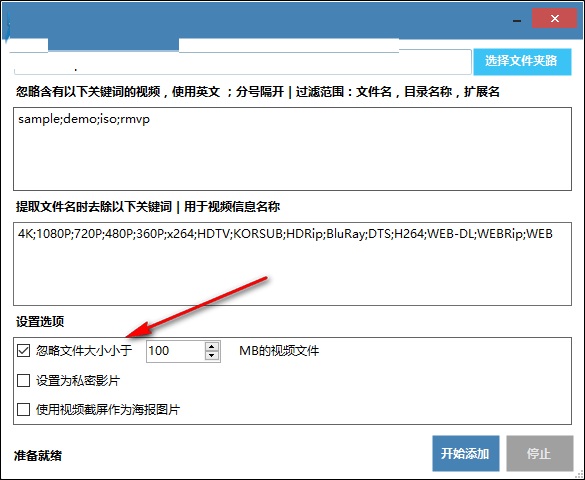Screen dimensions: 585x480
Task: Minimize the dialog window
Action: pyautogui.click(x=517, y=20)
